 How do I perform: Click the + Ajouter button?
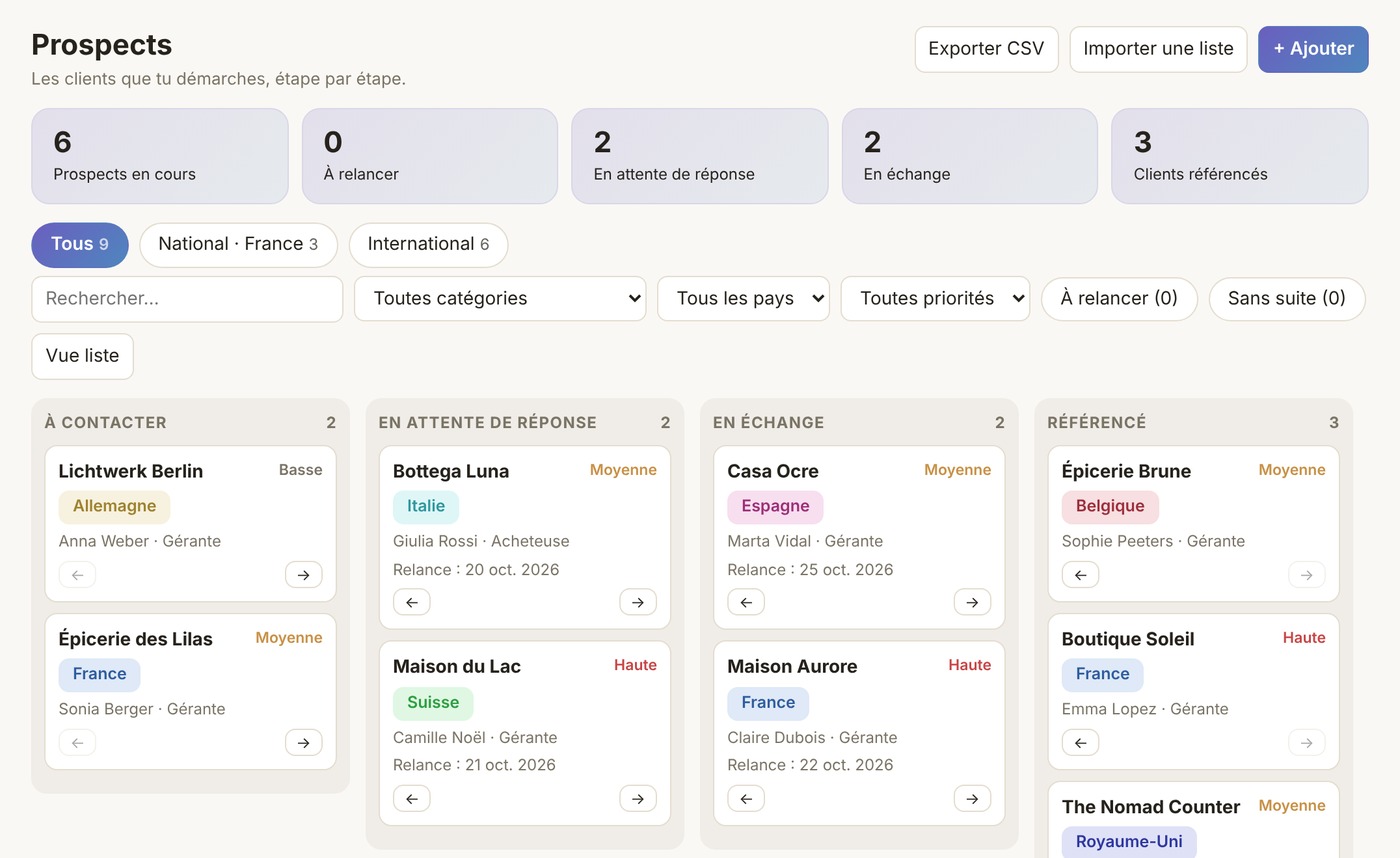[1313, 49]
